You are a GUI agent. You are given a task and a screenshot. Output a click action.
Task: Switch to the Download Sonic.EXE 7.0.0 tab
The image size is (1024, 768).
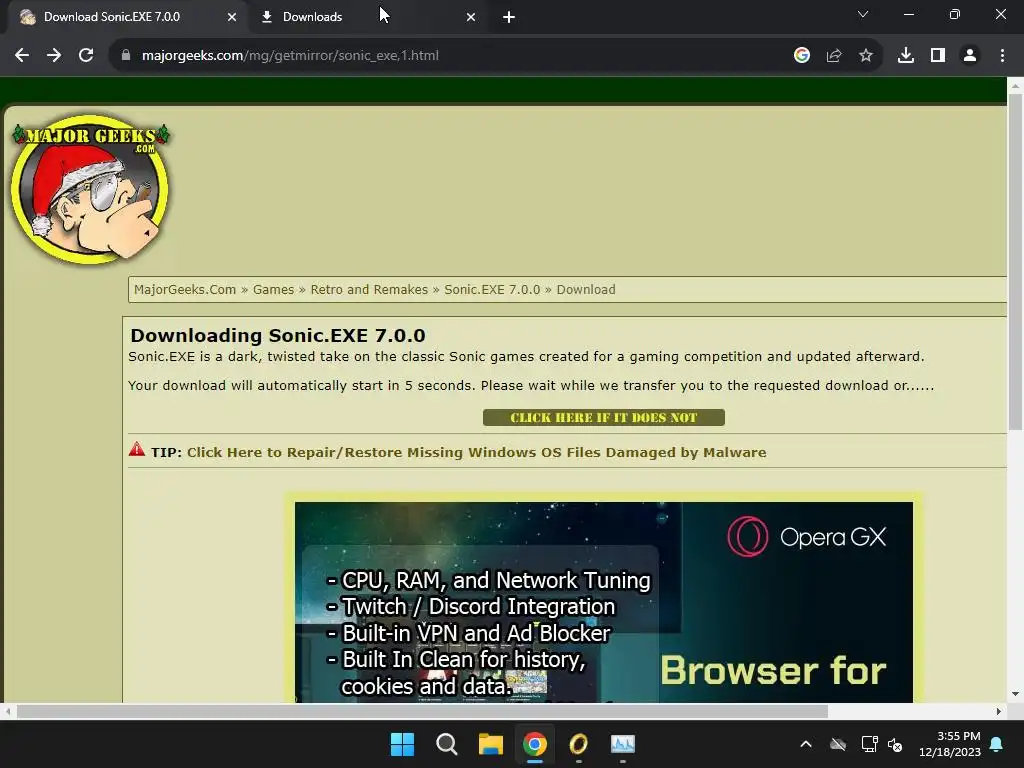tap(126, 17)
